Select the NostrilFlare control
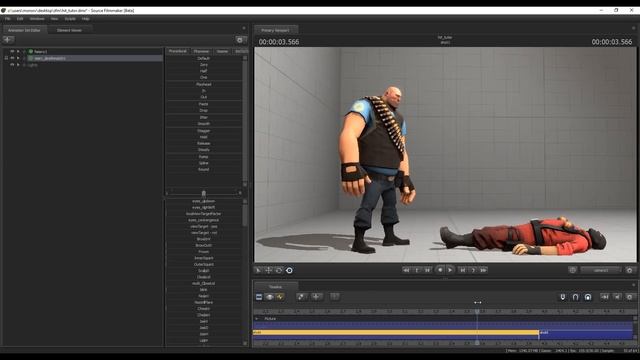This screenshot has width=640, height=360. (204, 302)
